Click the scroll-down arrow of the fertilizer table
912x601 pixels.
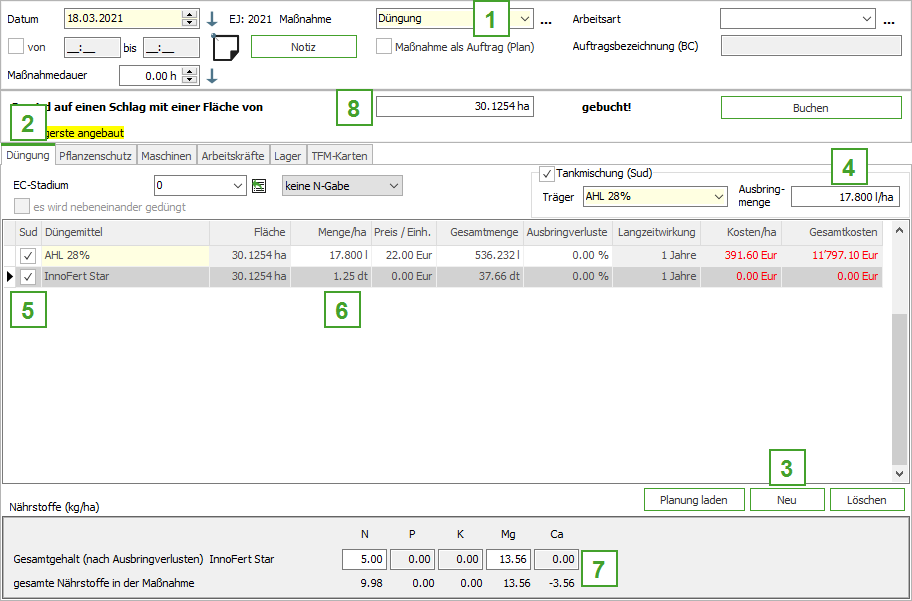(897, 472)
